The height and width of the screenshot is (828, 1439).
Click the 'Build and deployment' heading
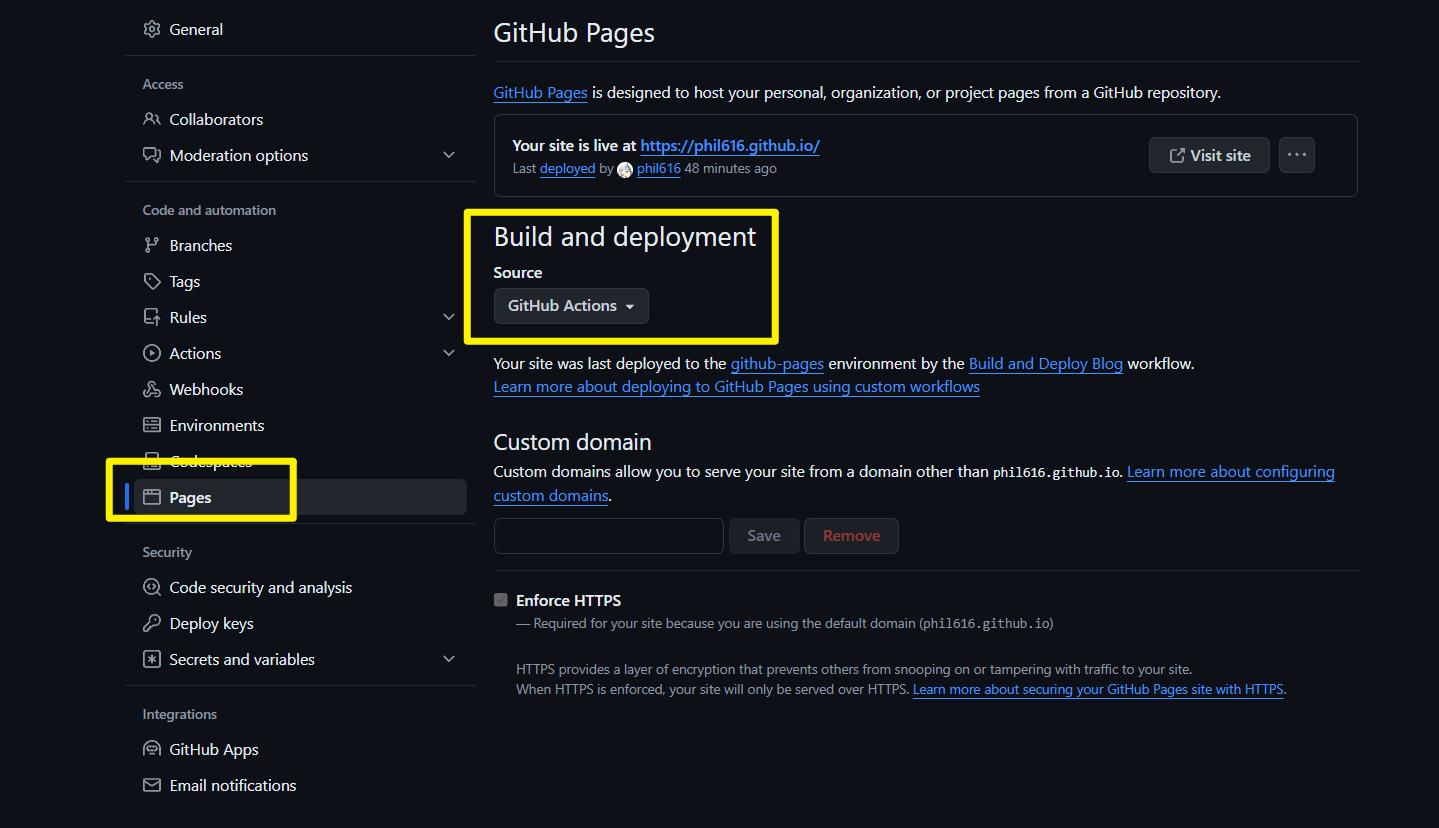point(625,237)
